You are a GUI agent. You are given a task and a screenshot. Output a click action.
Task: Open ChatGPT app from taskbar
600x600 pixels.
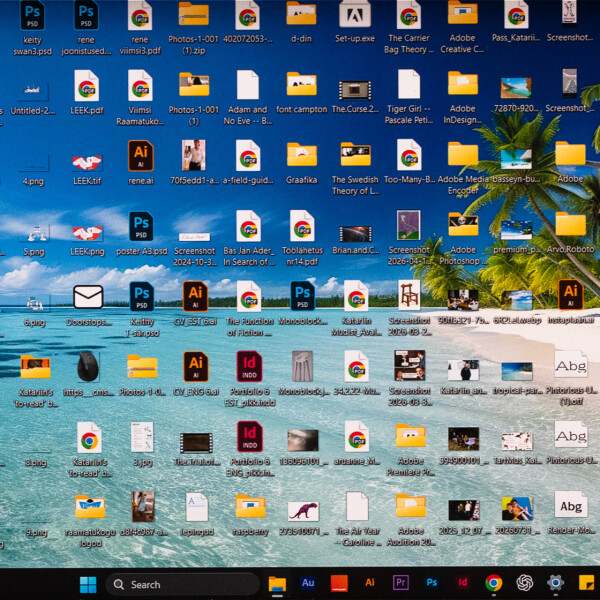click(x=525, y=583)
